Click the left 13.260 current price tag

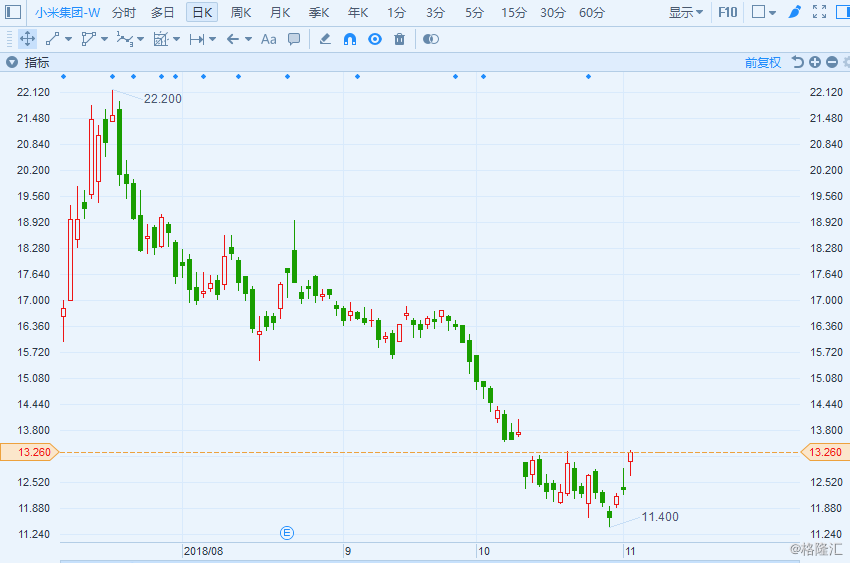coord(29,452)
